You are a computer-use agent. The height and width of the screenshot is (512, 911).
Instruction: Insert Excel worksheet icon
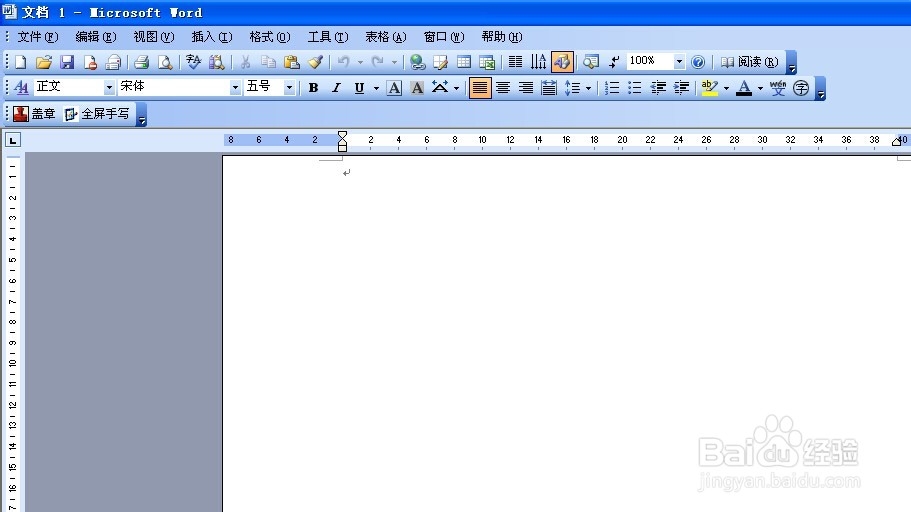click(x=487, y=62)
